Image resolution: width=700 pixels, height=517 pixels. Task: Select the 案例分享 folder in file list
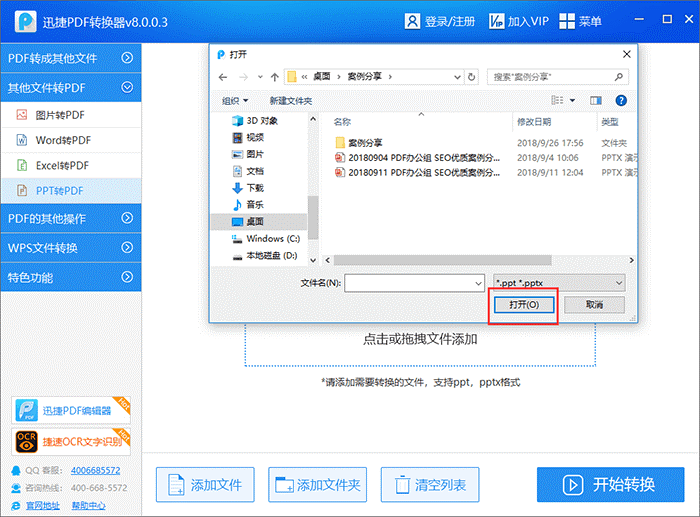(358, 143)
